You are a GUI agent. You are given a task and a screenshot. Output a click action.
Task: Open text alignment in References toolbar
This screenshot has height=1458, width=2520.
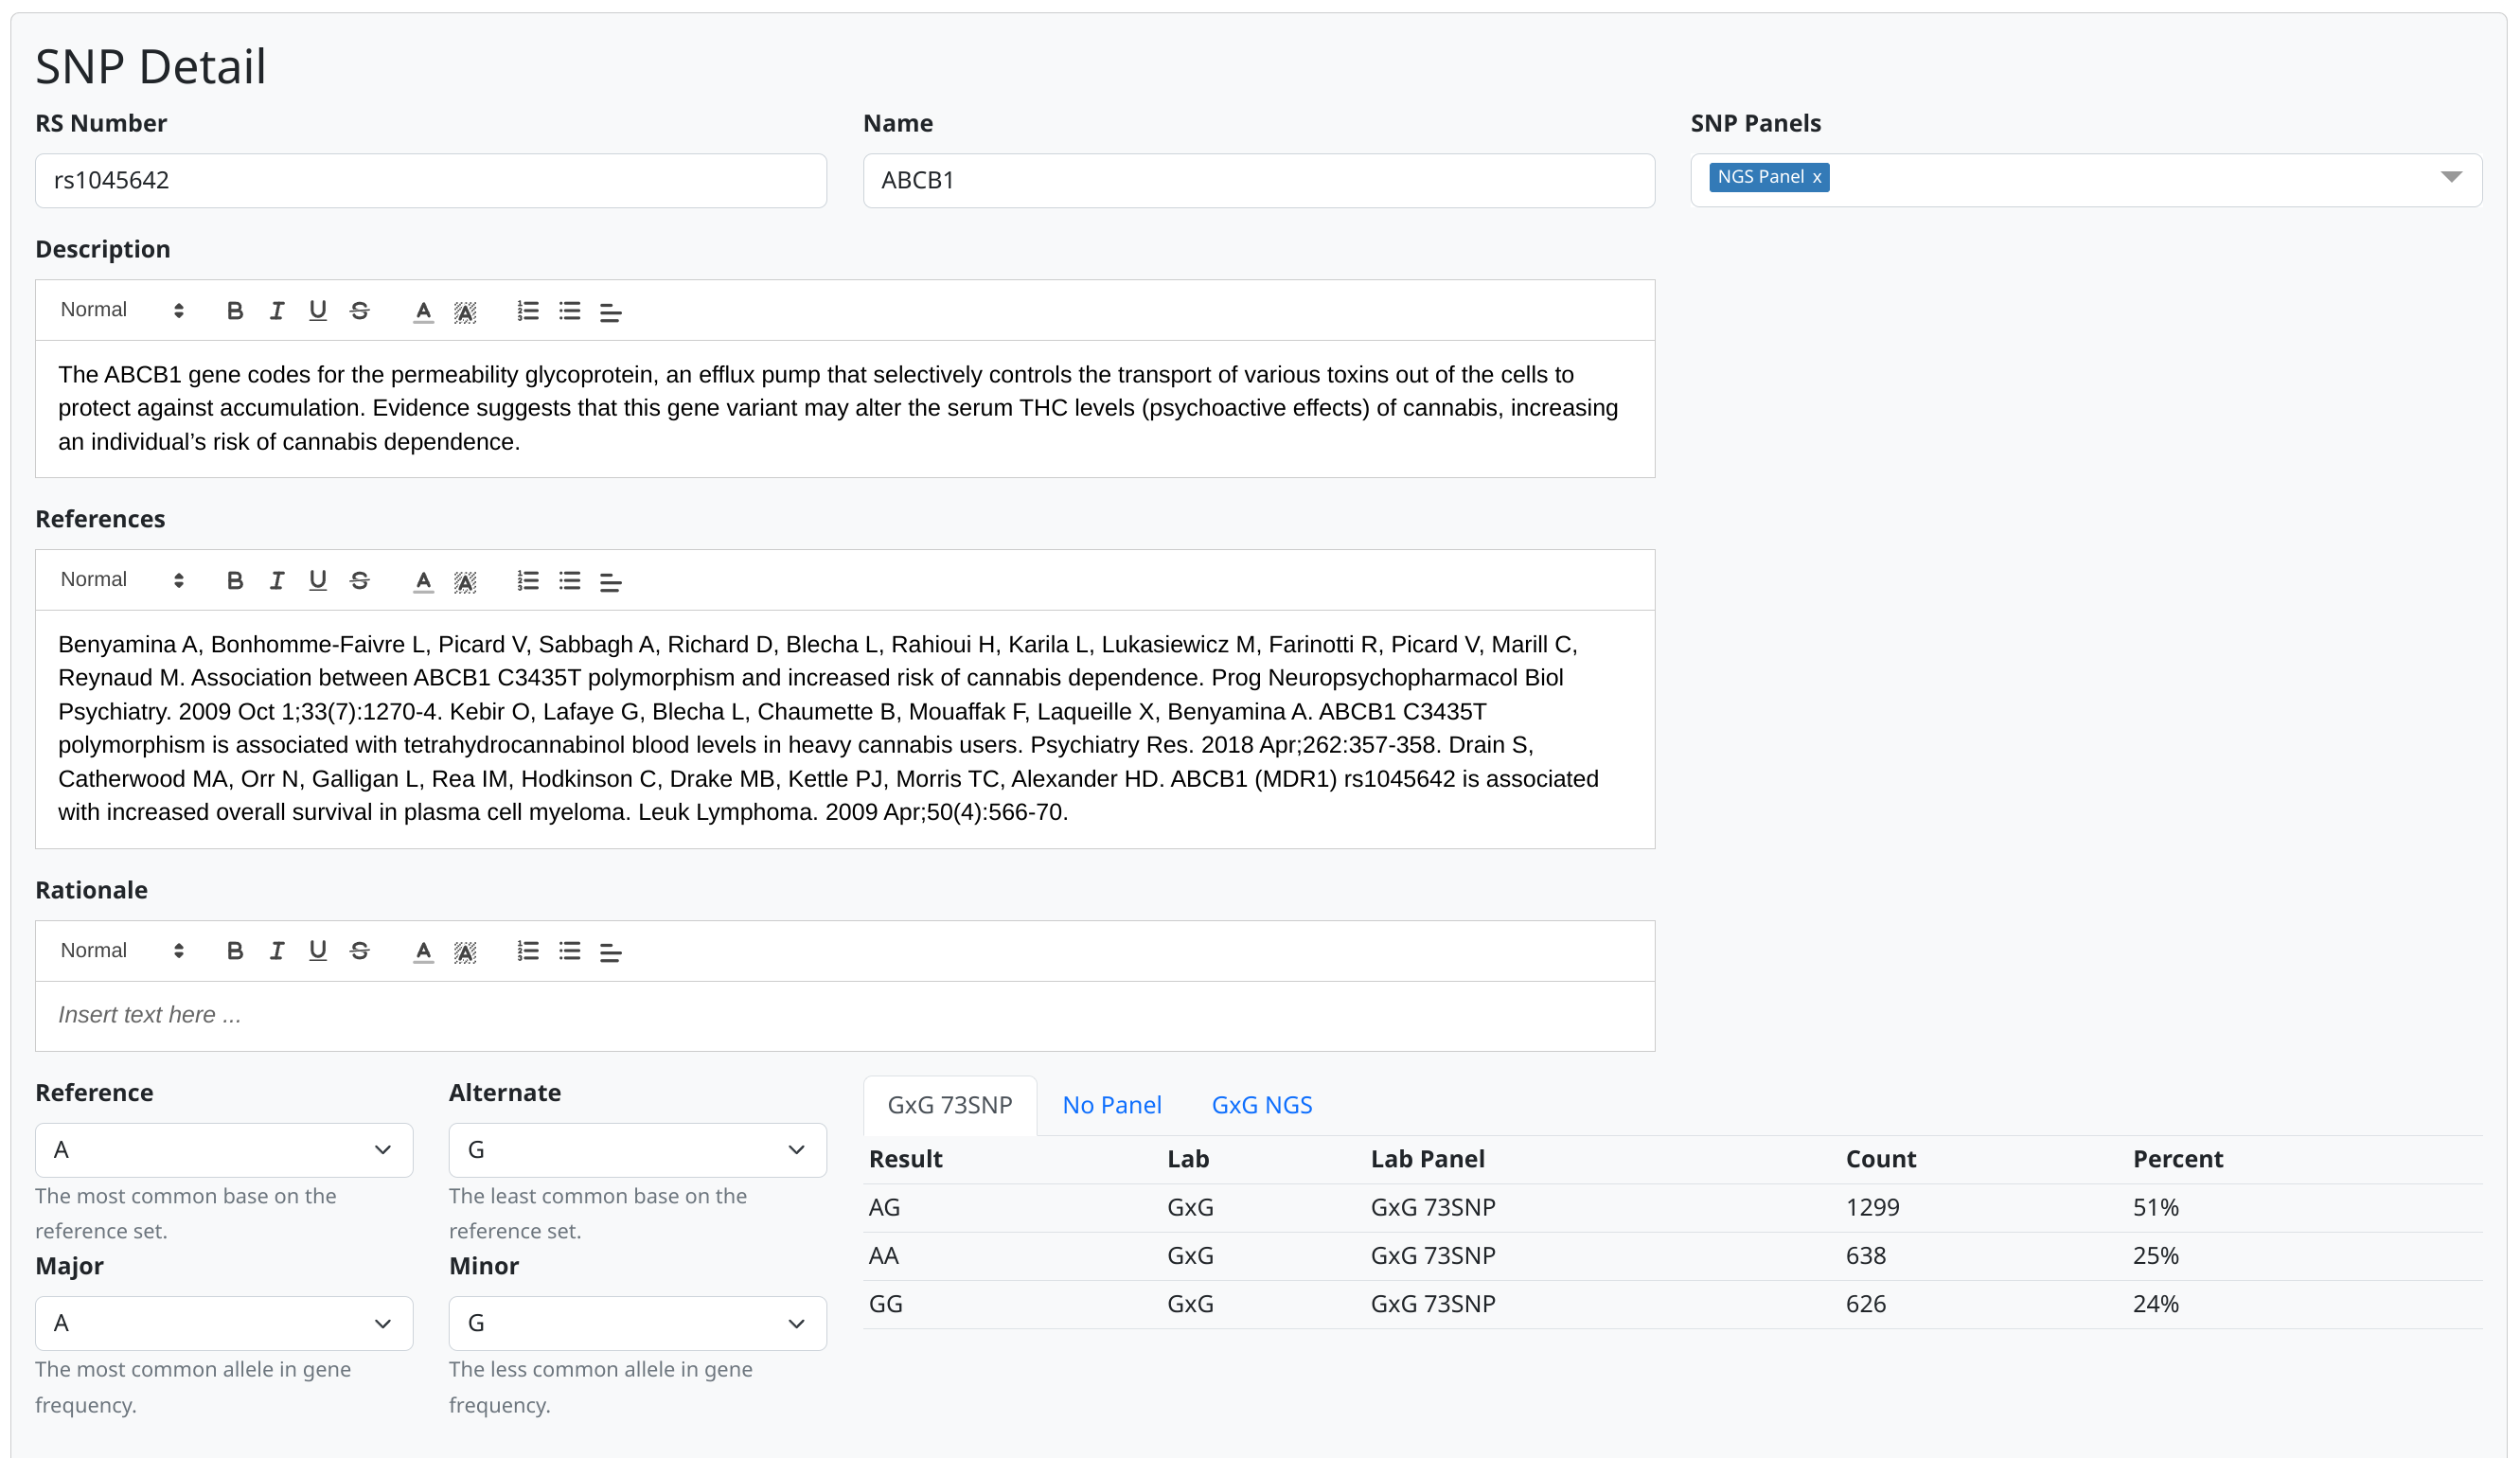[x=611, y=581]
